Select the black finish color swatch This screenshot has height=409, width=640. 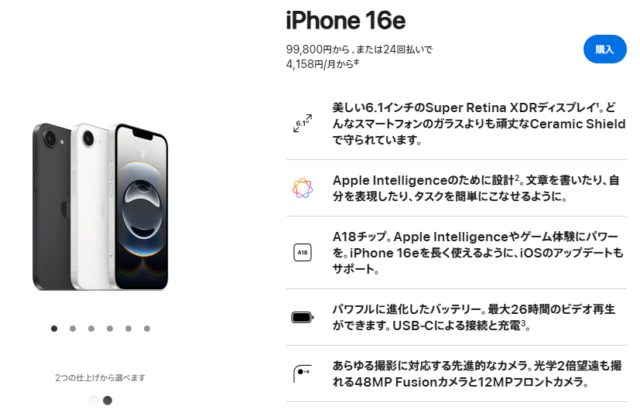point(108,400)
